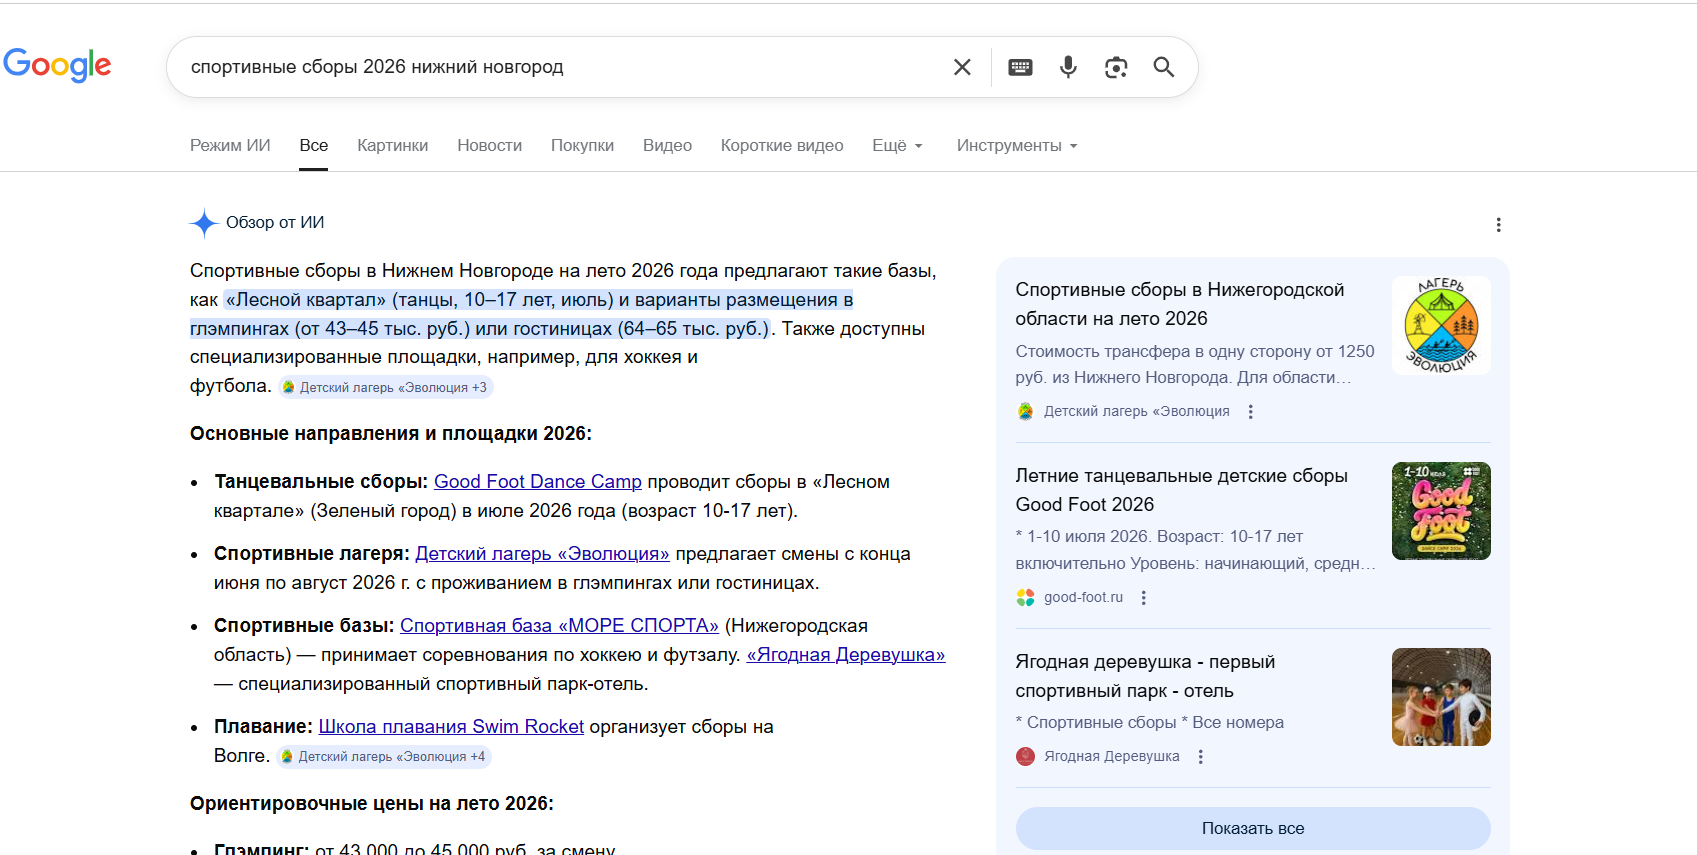
Task: Open the Ягодная деревушка спортивный парк-отель card
Action: pyautogui.click(x=1145, y=676)
